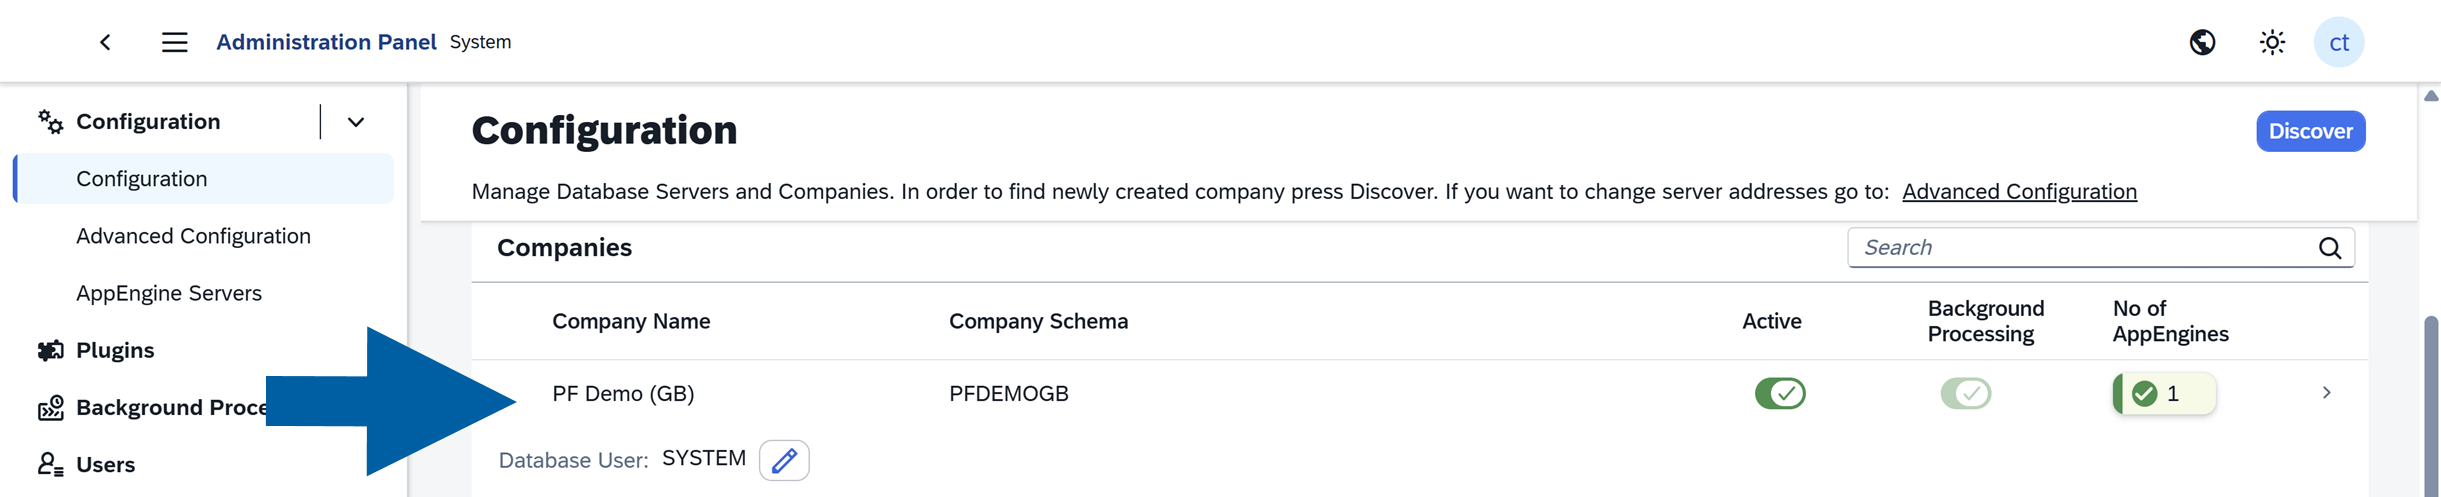Viewport: 2441px width, 497px height.
Task: Click the Users icon in sidebar
Action: (50, 464)
